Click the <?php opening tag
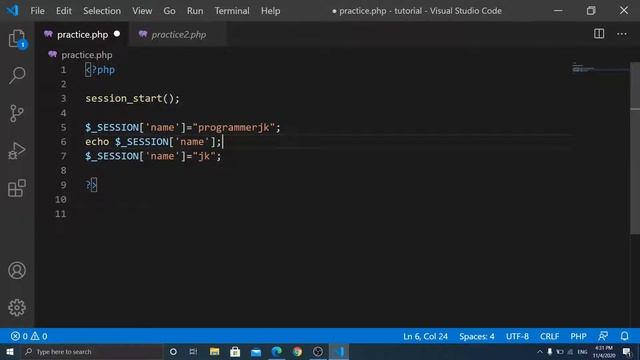 100,70
